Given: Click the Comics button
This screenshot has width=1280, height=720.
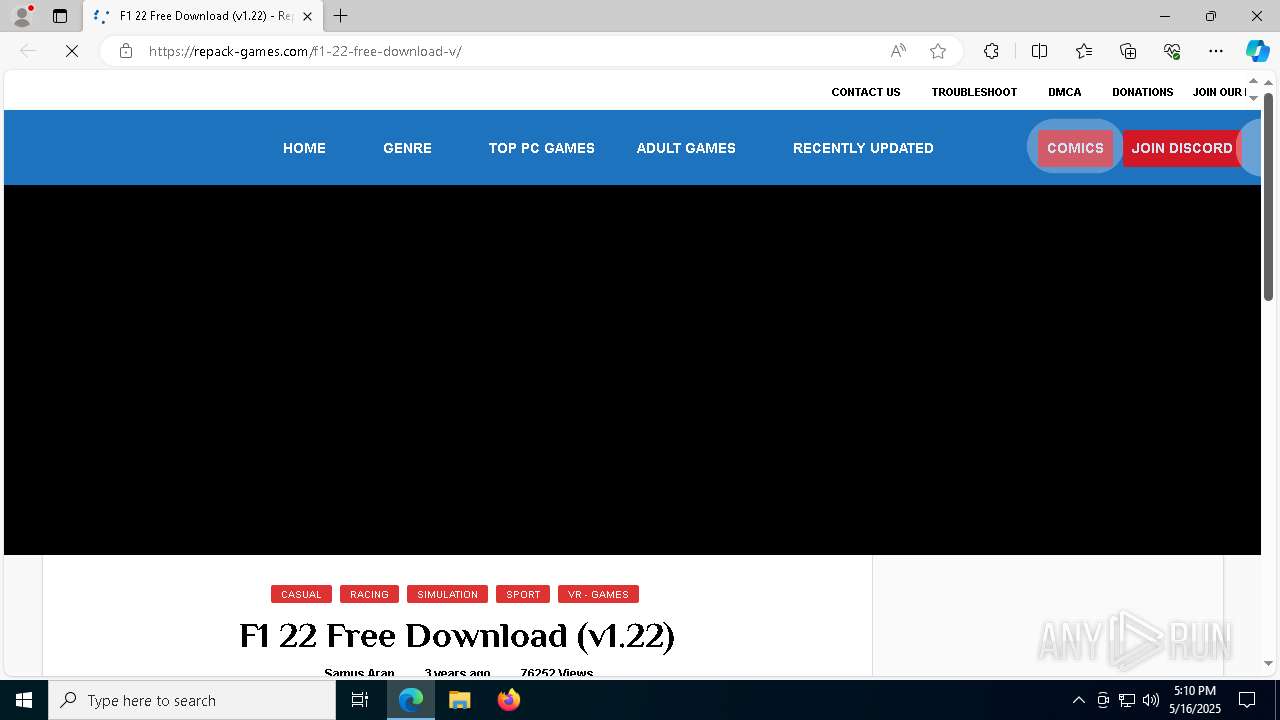Looking at the screenshot, I should coord(1075,148).
